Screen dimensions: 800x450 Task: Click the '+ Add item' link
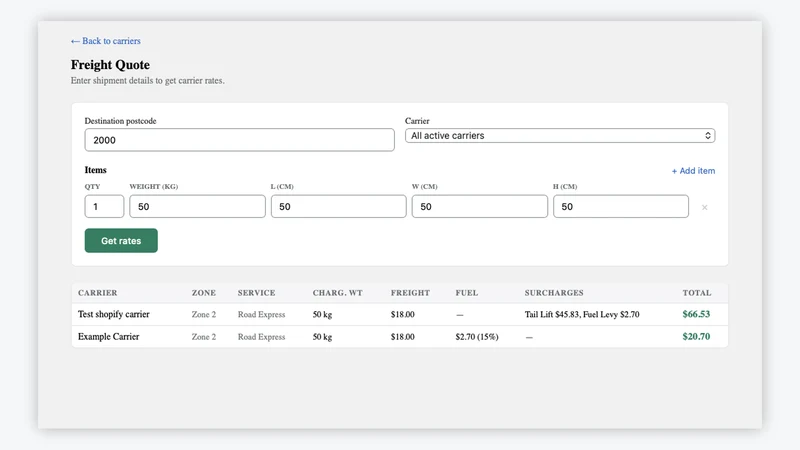693,171
